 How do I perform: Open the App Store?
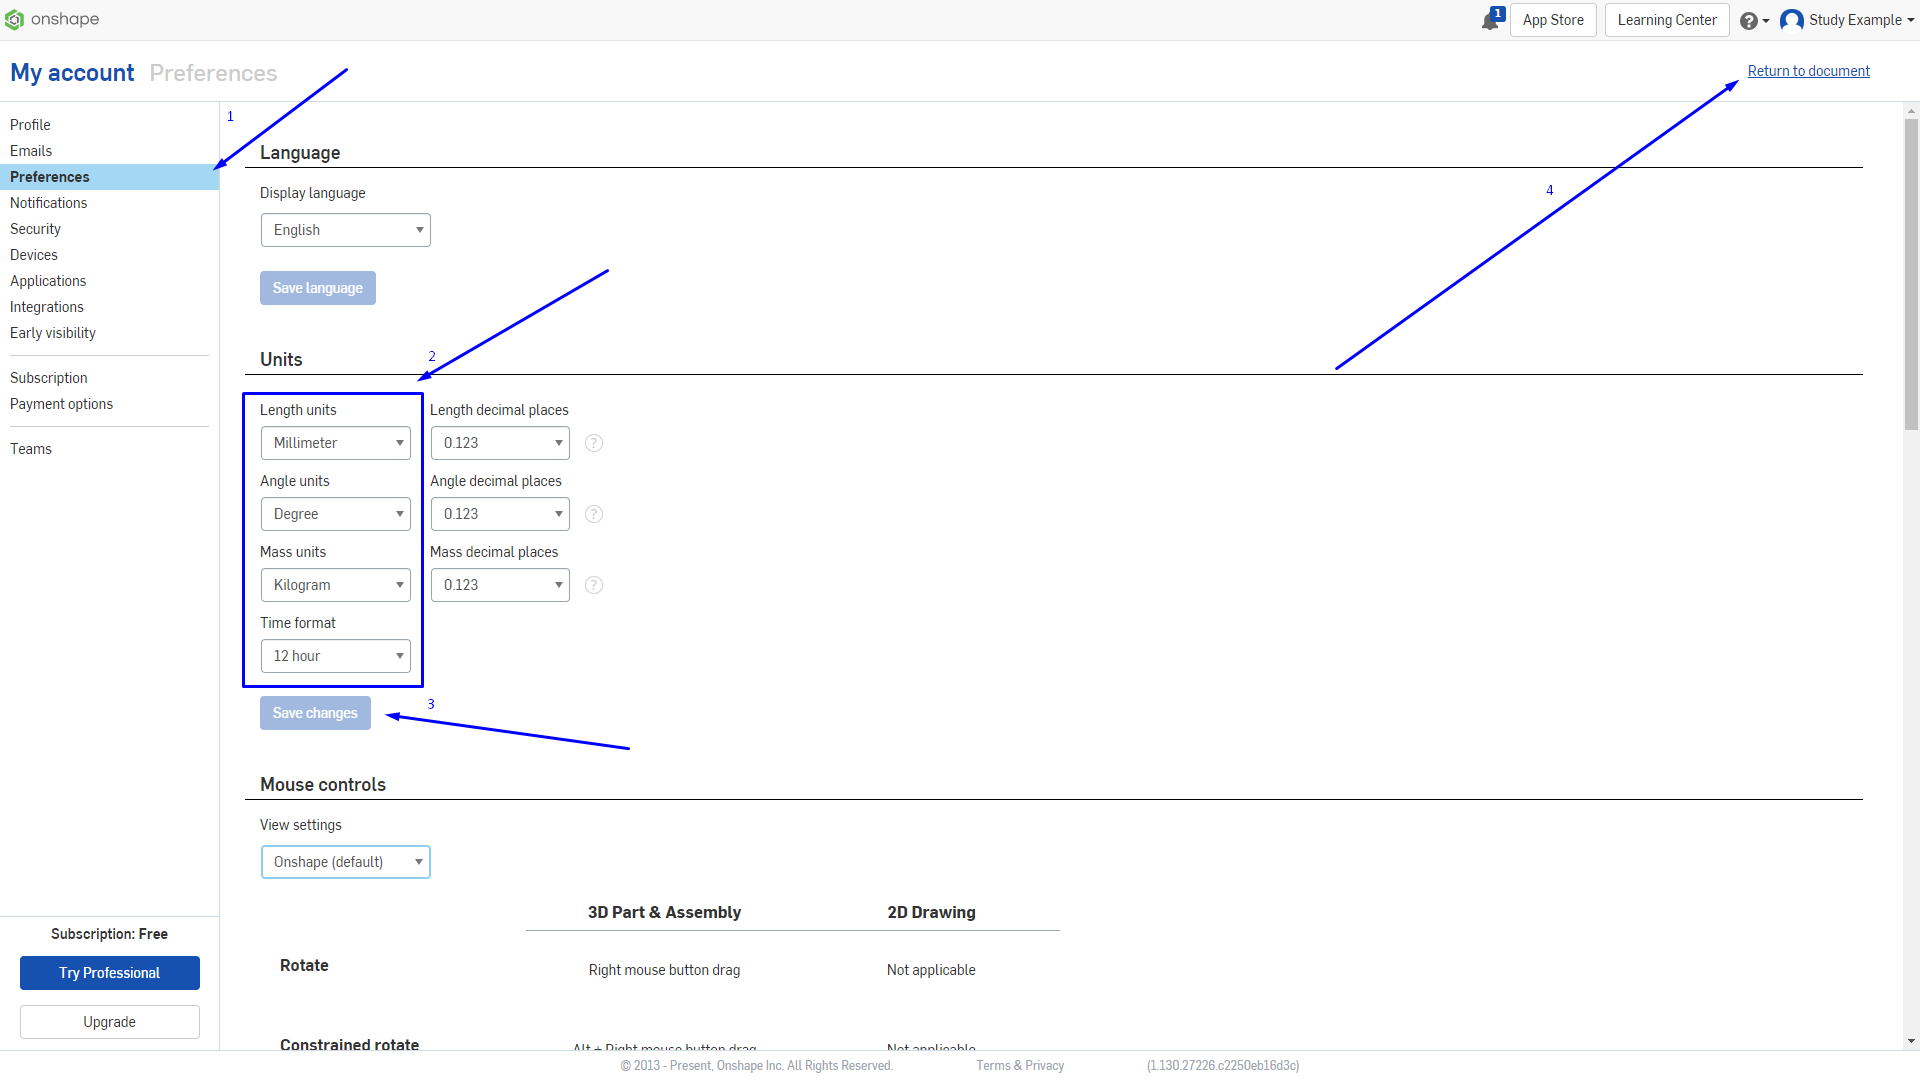tap(1553, 20)
